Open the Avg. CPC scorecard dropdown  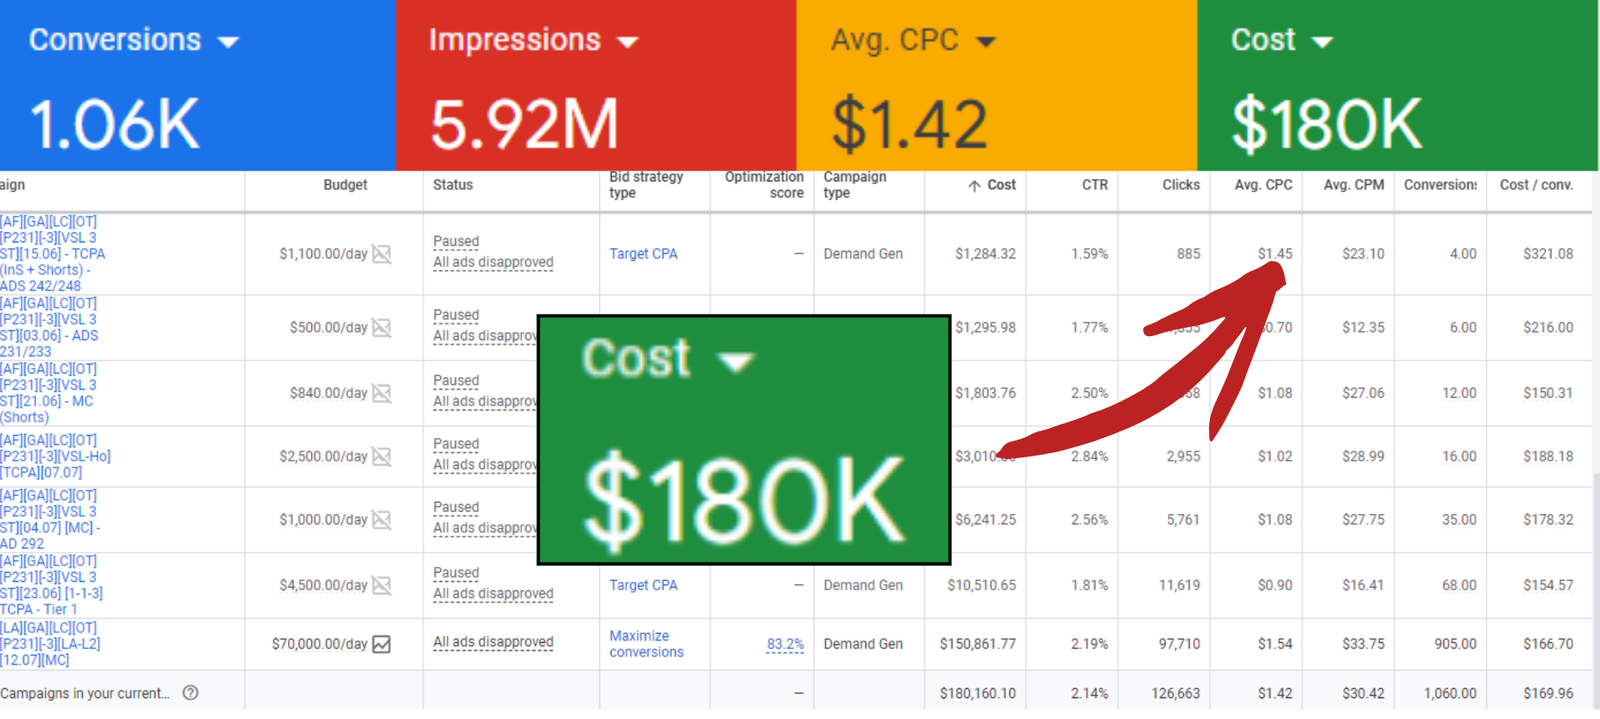(986, 42)
